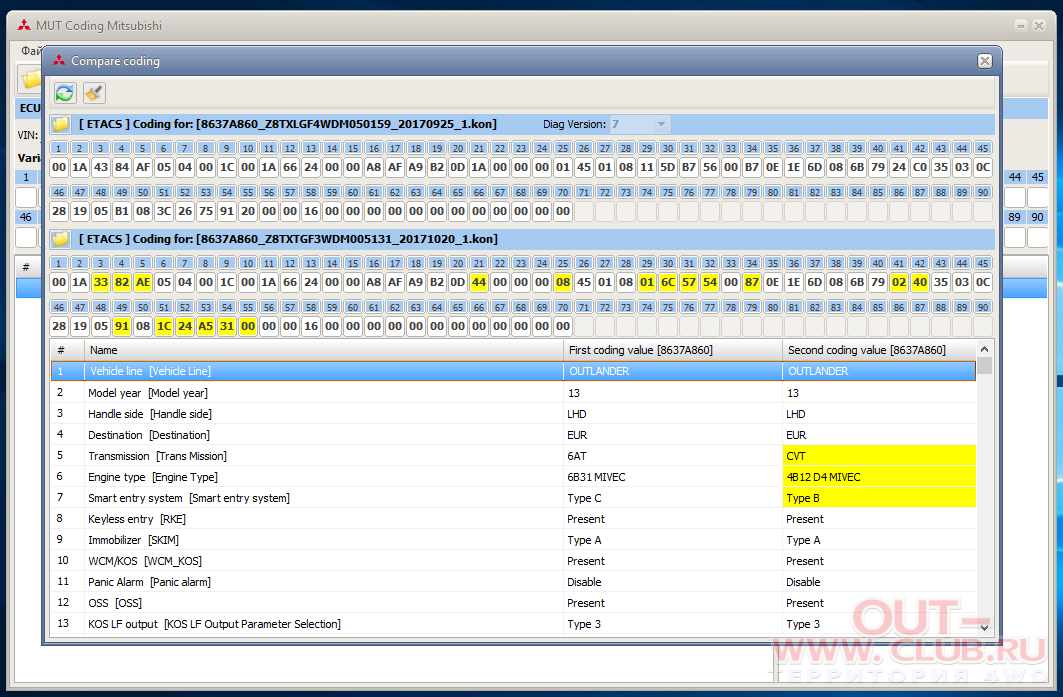Select the KOS LF output row
The image size is (1063, 697).
(x=513, y=624)
